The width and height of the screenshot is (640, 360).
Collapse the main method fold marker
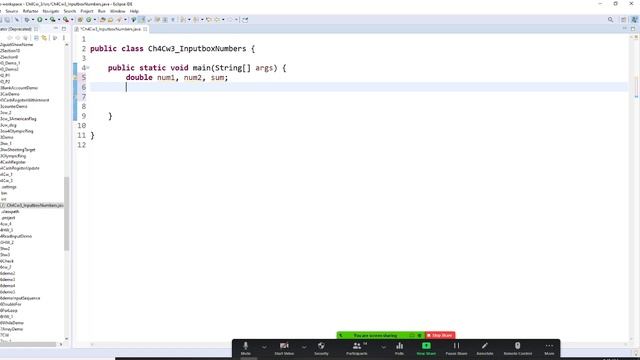tap(88, 68)
